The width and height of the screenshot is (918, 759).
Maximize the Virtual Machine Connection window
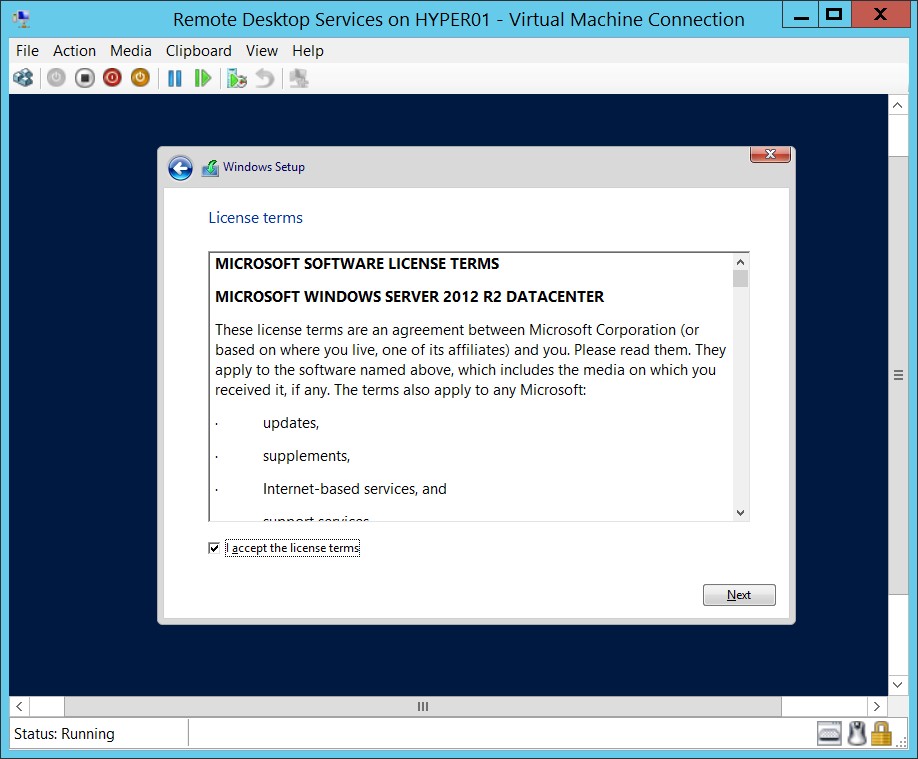click(834, 15)
